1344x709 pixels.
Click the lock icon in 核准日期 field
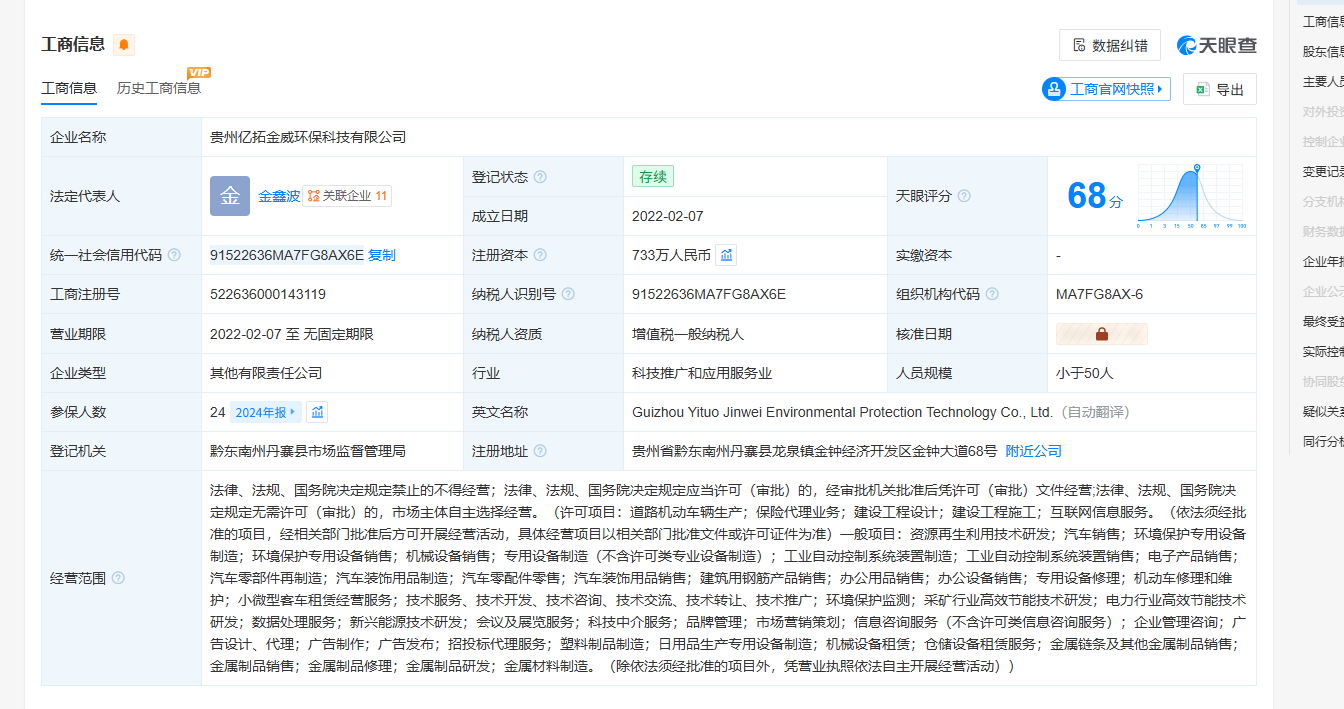point(1101,334)
